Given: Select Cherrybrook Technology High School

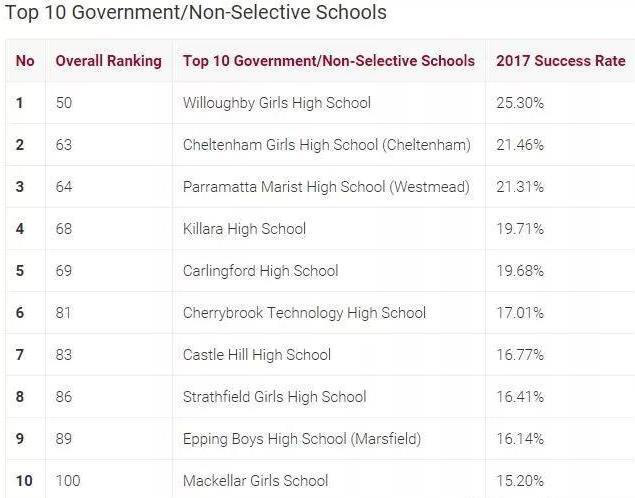Looking at the screenshot, I should click(x=304, y=313).
